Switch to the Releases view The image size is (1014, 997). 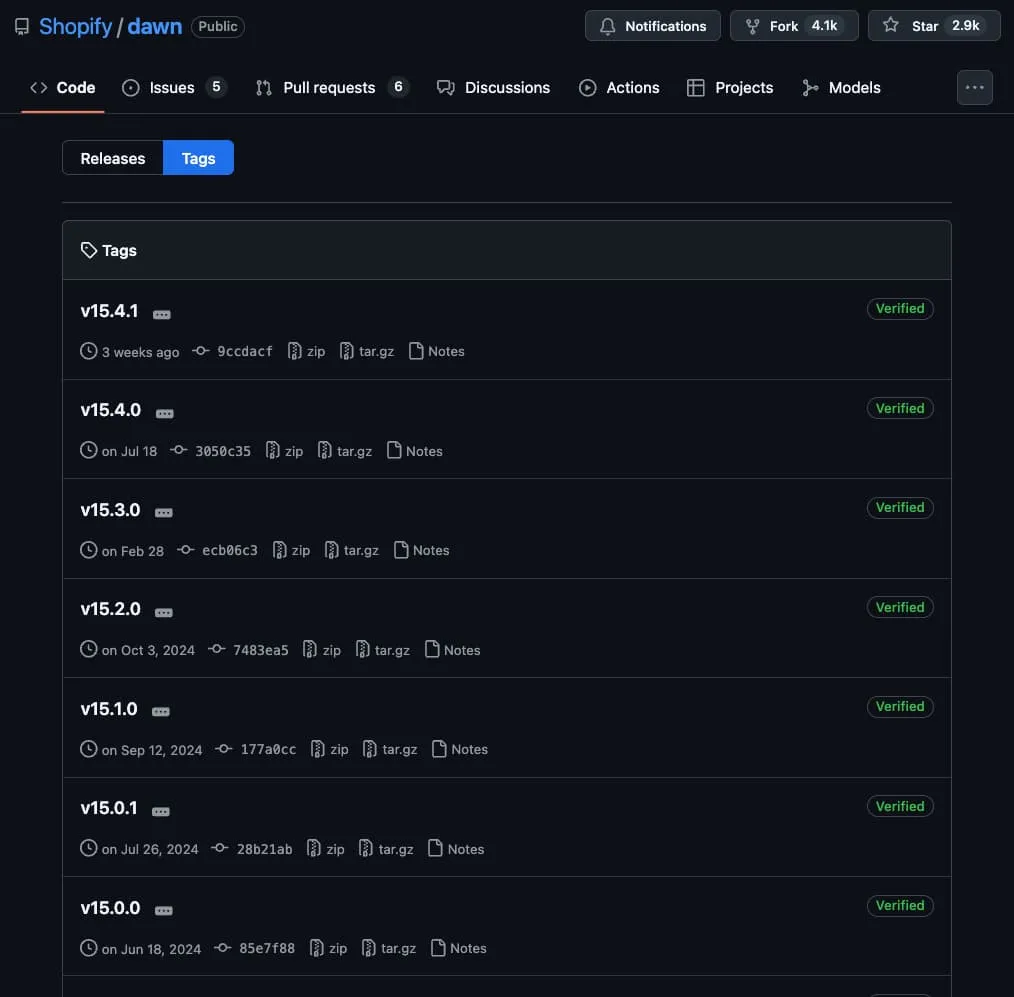click(x=113, y=158)
